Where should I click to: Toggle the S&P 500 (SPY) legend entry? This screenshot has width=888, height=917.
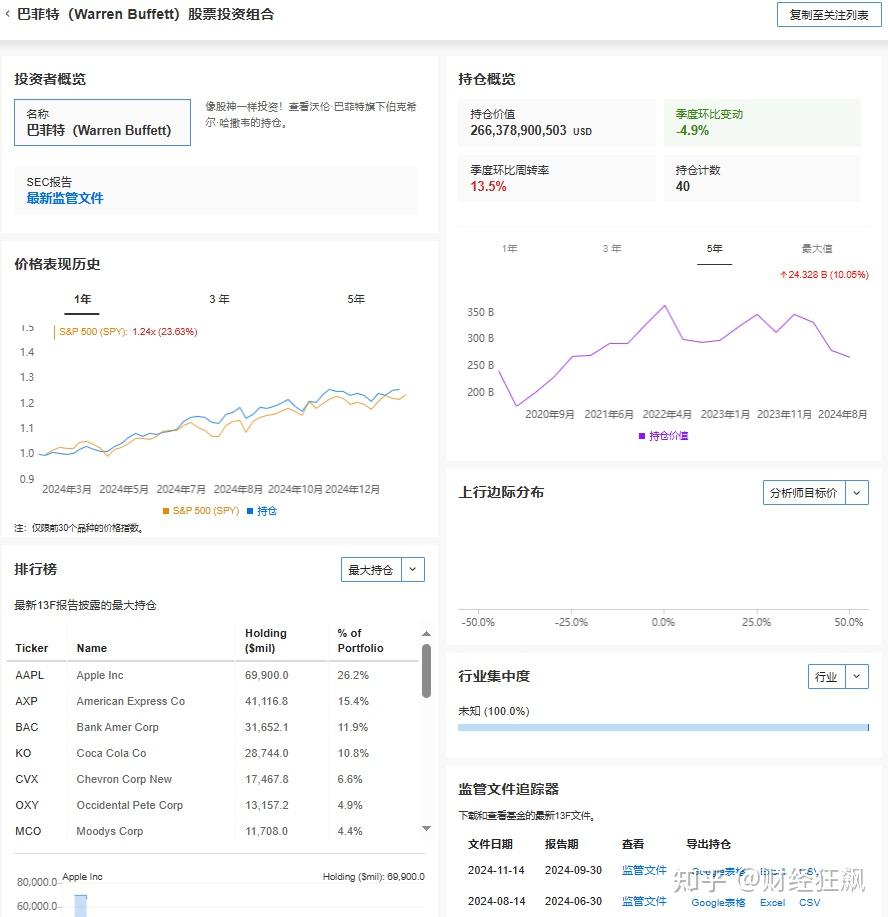[x=201, y=511]
